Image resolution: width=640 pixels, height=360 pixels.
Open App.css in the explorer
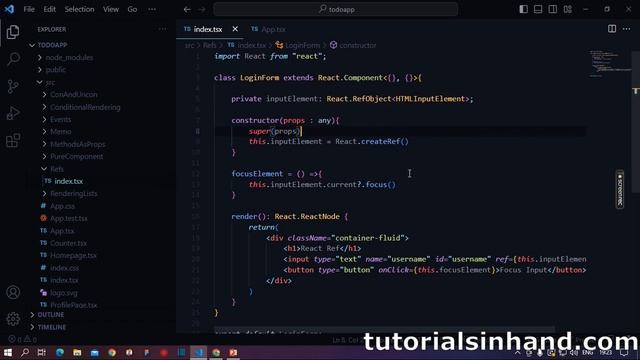pyautogui.click(x=62, y=206)
